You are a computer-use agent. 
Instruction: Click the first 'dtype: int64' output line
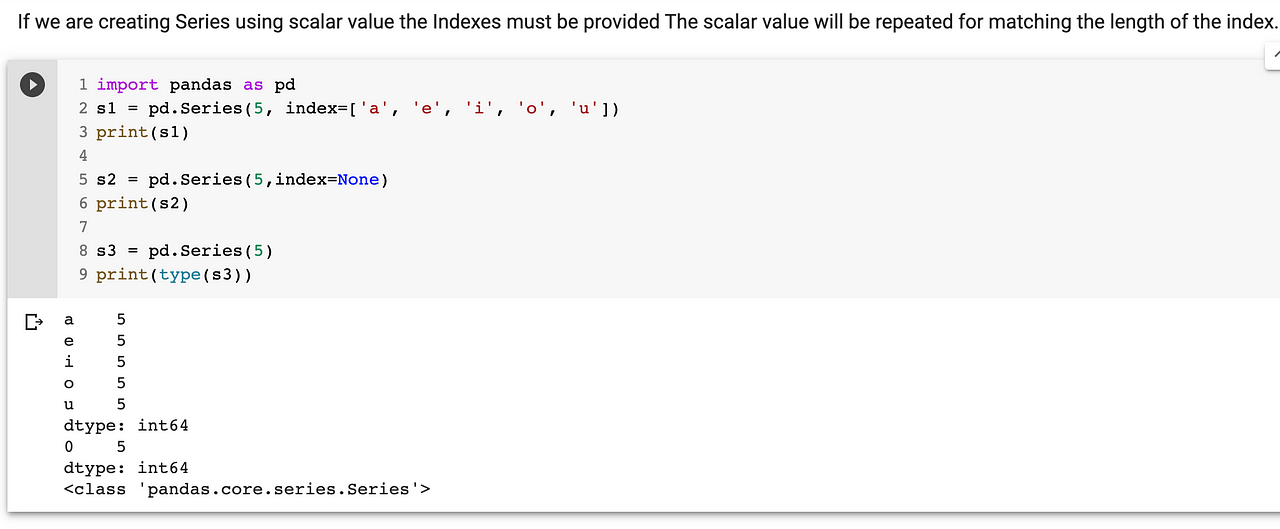tap(126, 425)
